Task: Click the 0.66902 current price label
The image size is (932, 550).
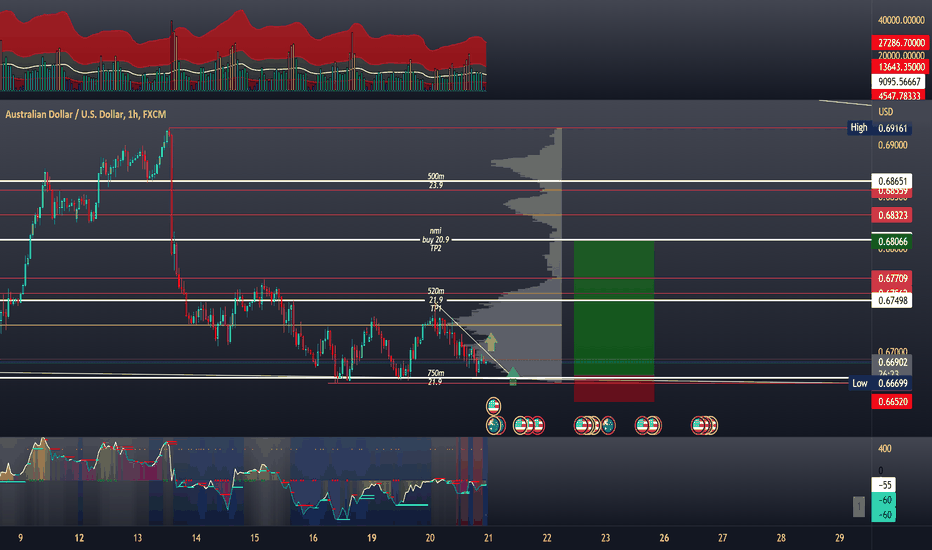Action: pyautogui.click(x=892, y=362)
